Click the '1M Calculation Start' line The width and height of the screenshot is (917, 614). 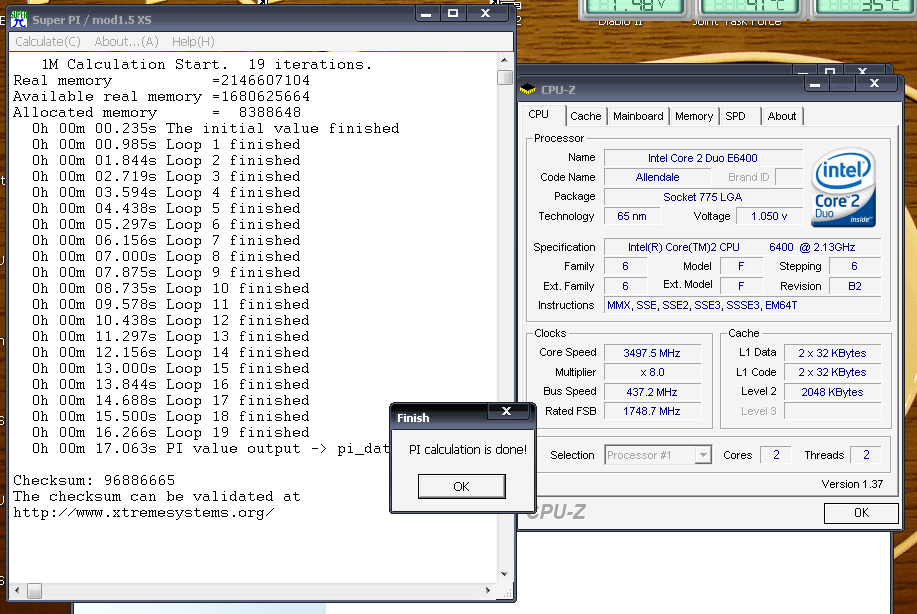pyautogui.click(x=206, y=64)
